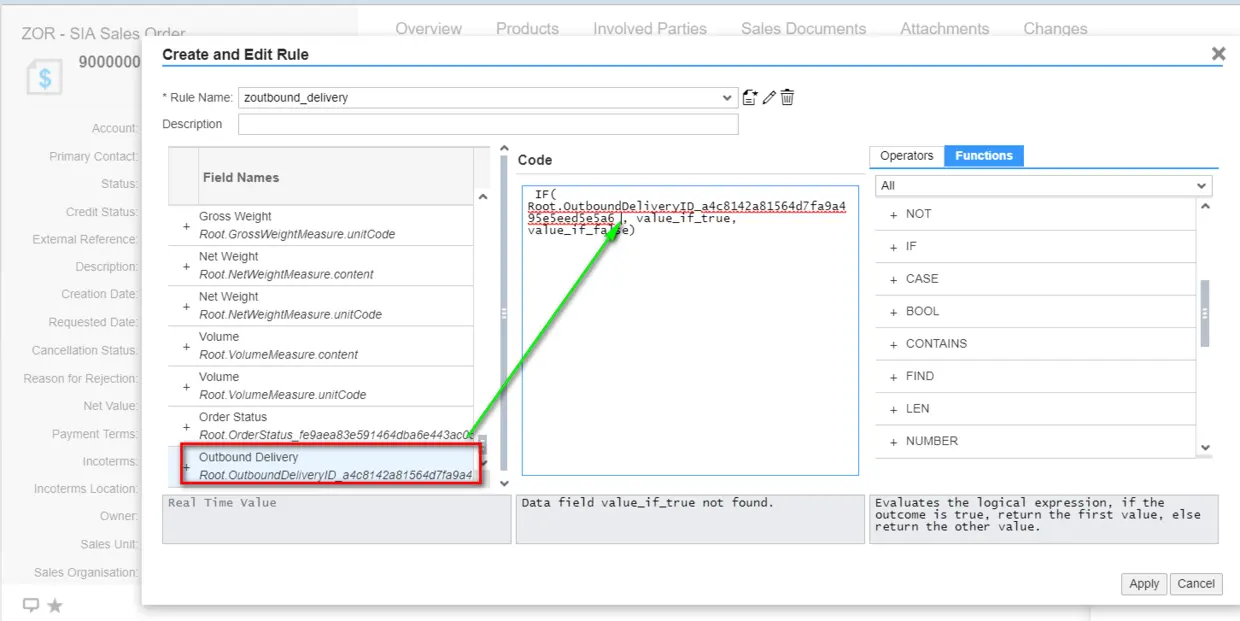
Task: Add the Outbound Delivery field
Action: (x=186, y=466)
